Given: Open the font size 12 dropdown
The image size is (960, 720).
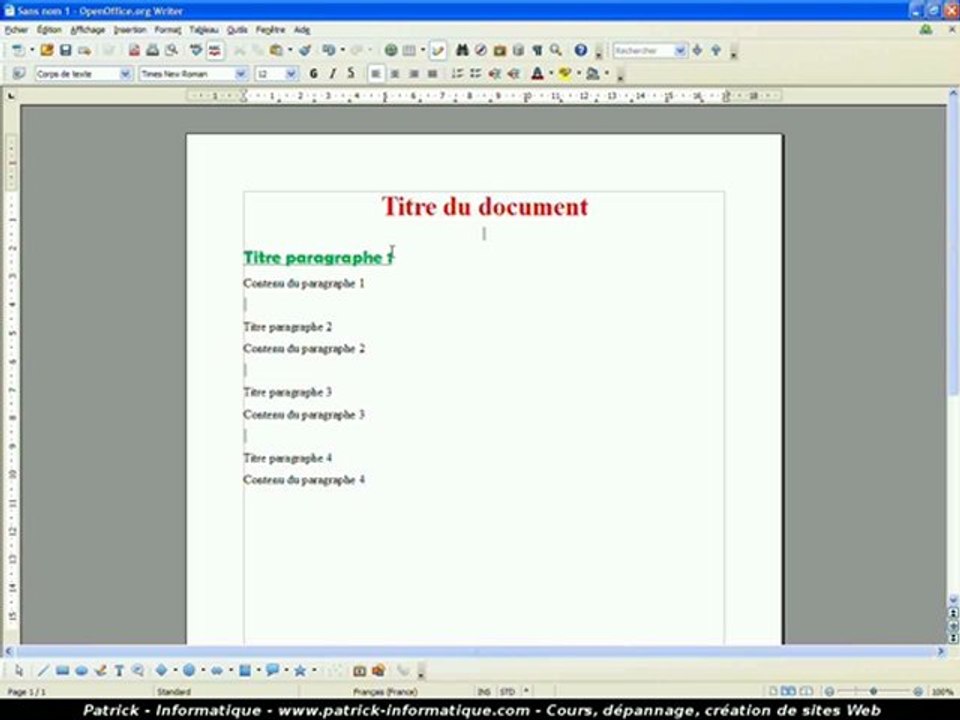Looking at the screenshot, I should point(291,73).
